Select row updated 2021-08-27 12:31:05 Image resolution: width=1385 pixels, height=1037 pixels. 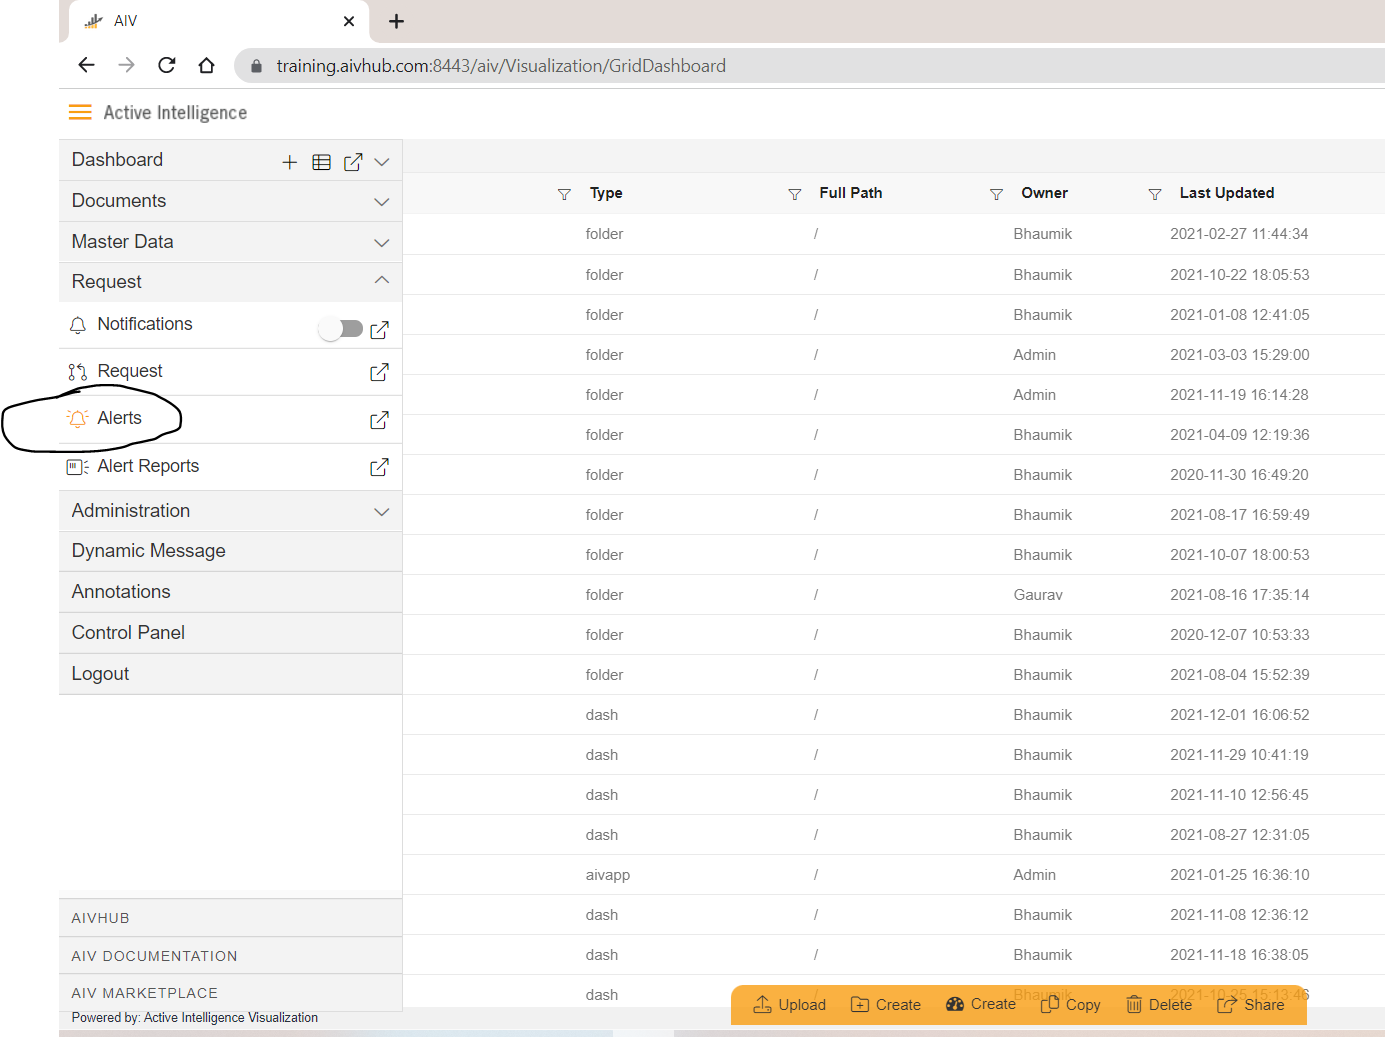coord(894,835)
